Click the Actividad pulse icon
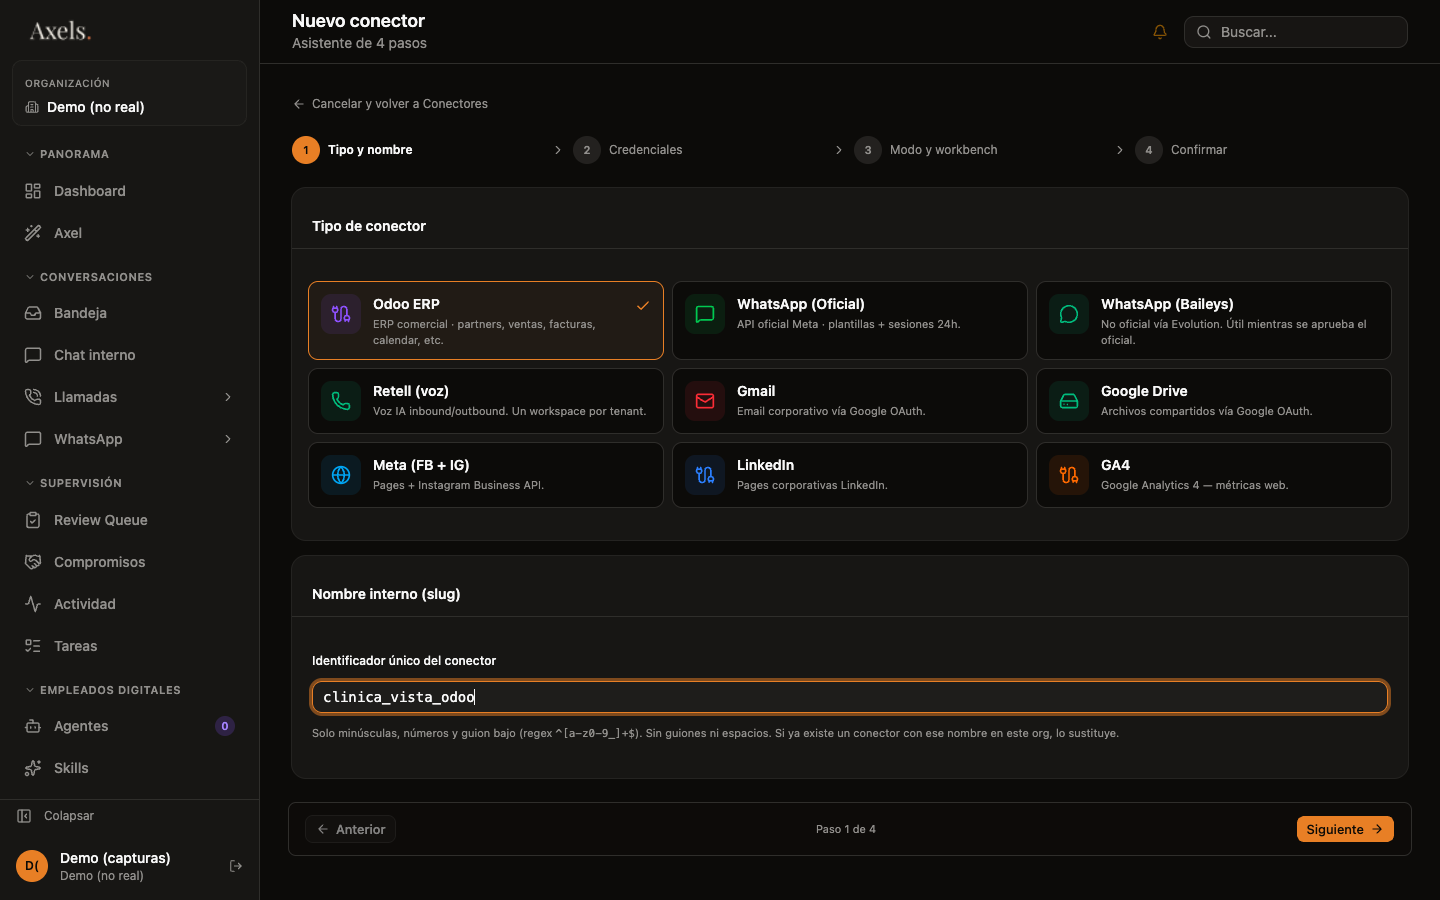Viewport: 1440px width, 900px height. pyautogui.click(x=33, y=604)
